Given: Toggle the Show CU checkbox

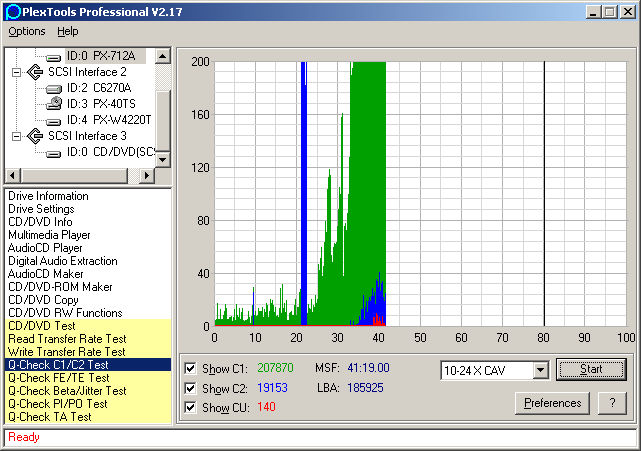Looking at the screenshot, I should pyautogui.click(x=190, y=407).
